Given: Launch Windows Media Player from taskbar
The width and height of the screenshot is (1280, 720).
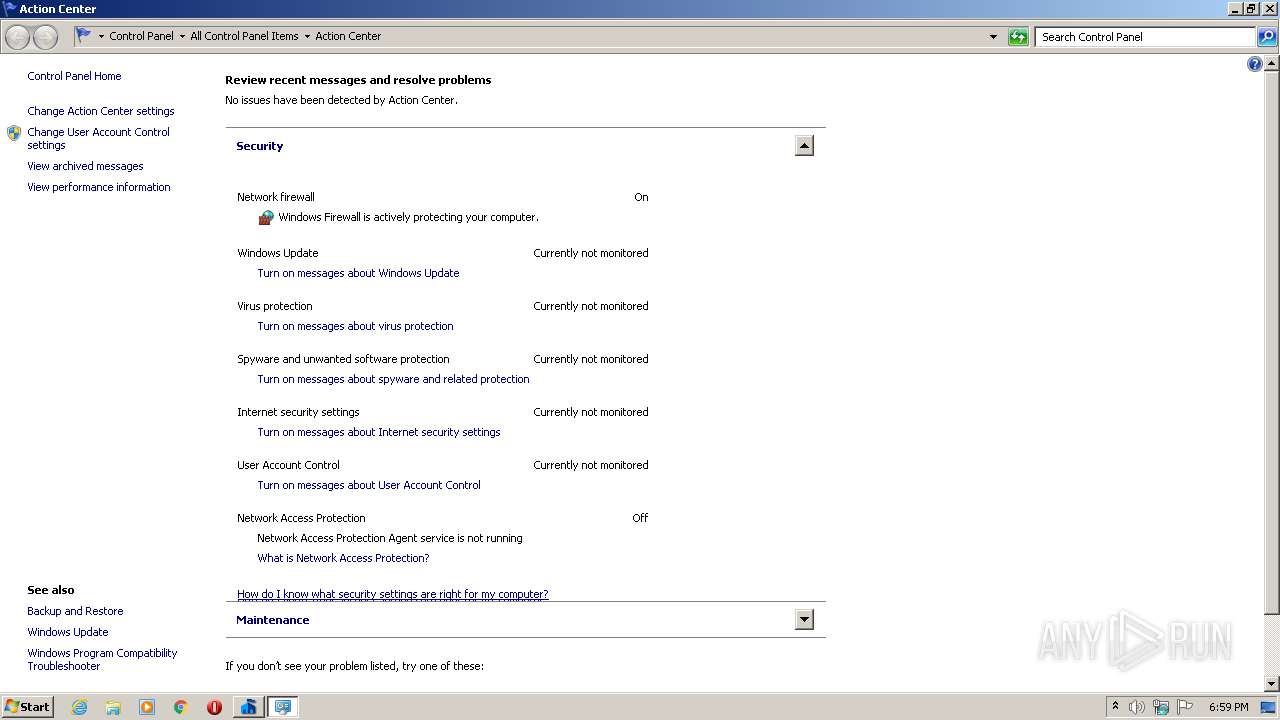Looking at the screenshot, I should [x=147, y=707].
